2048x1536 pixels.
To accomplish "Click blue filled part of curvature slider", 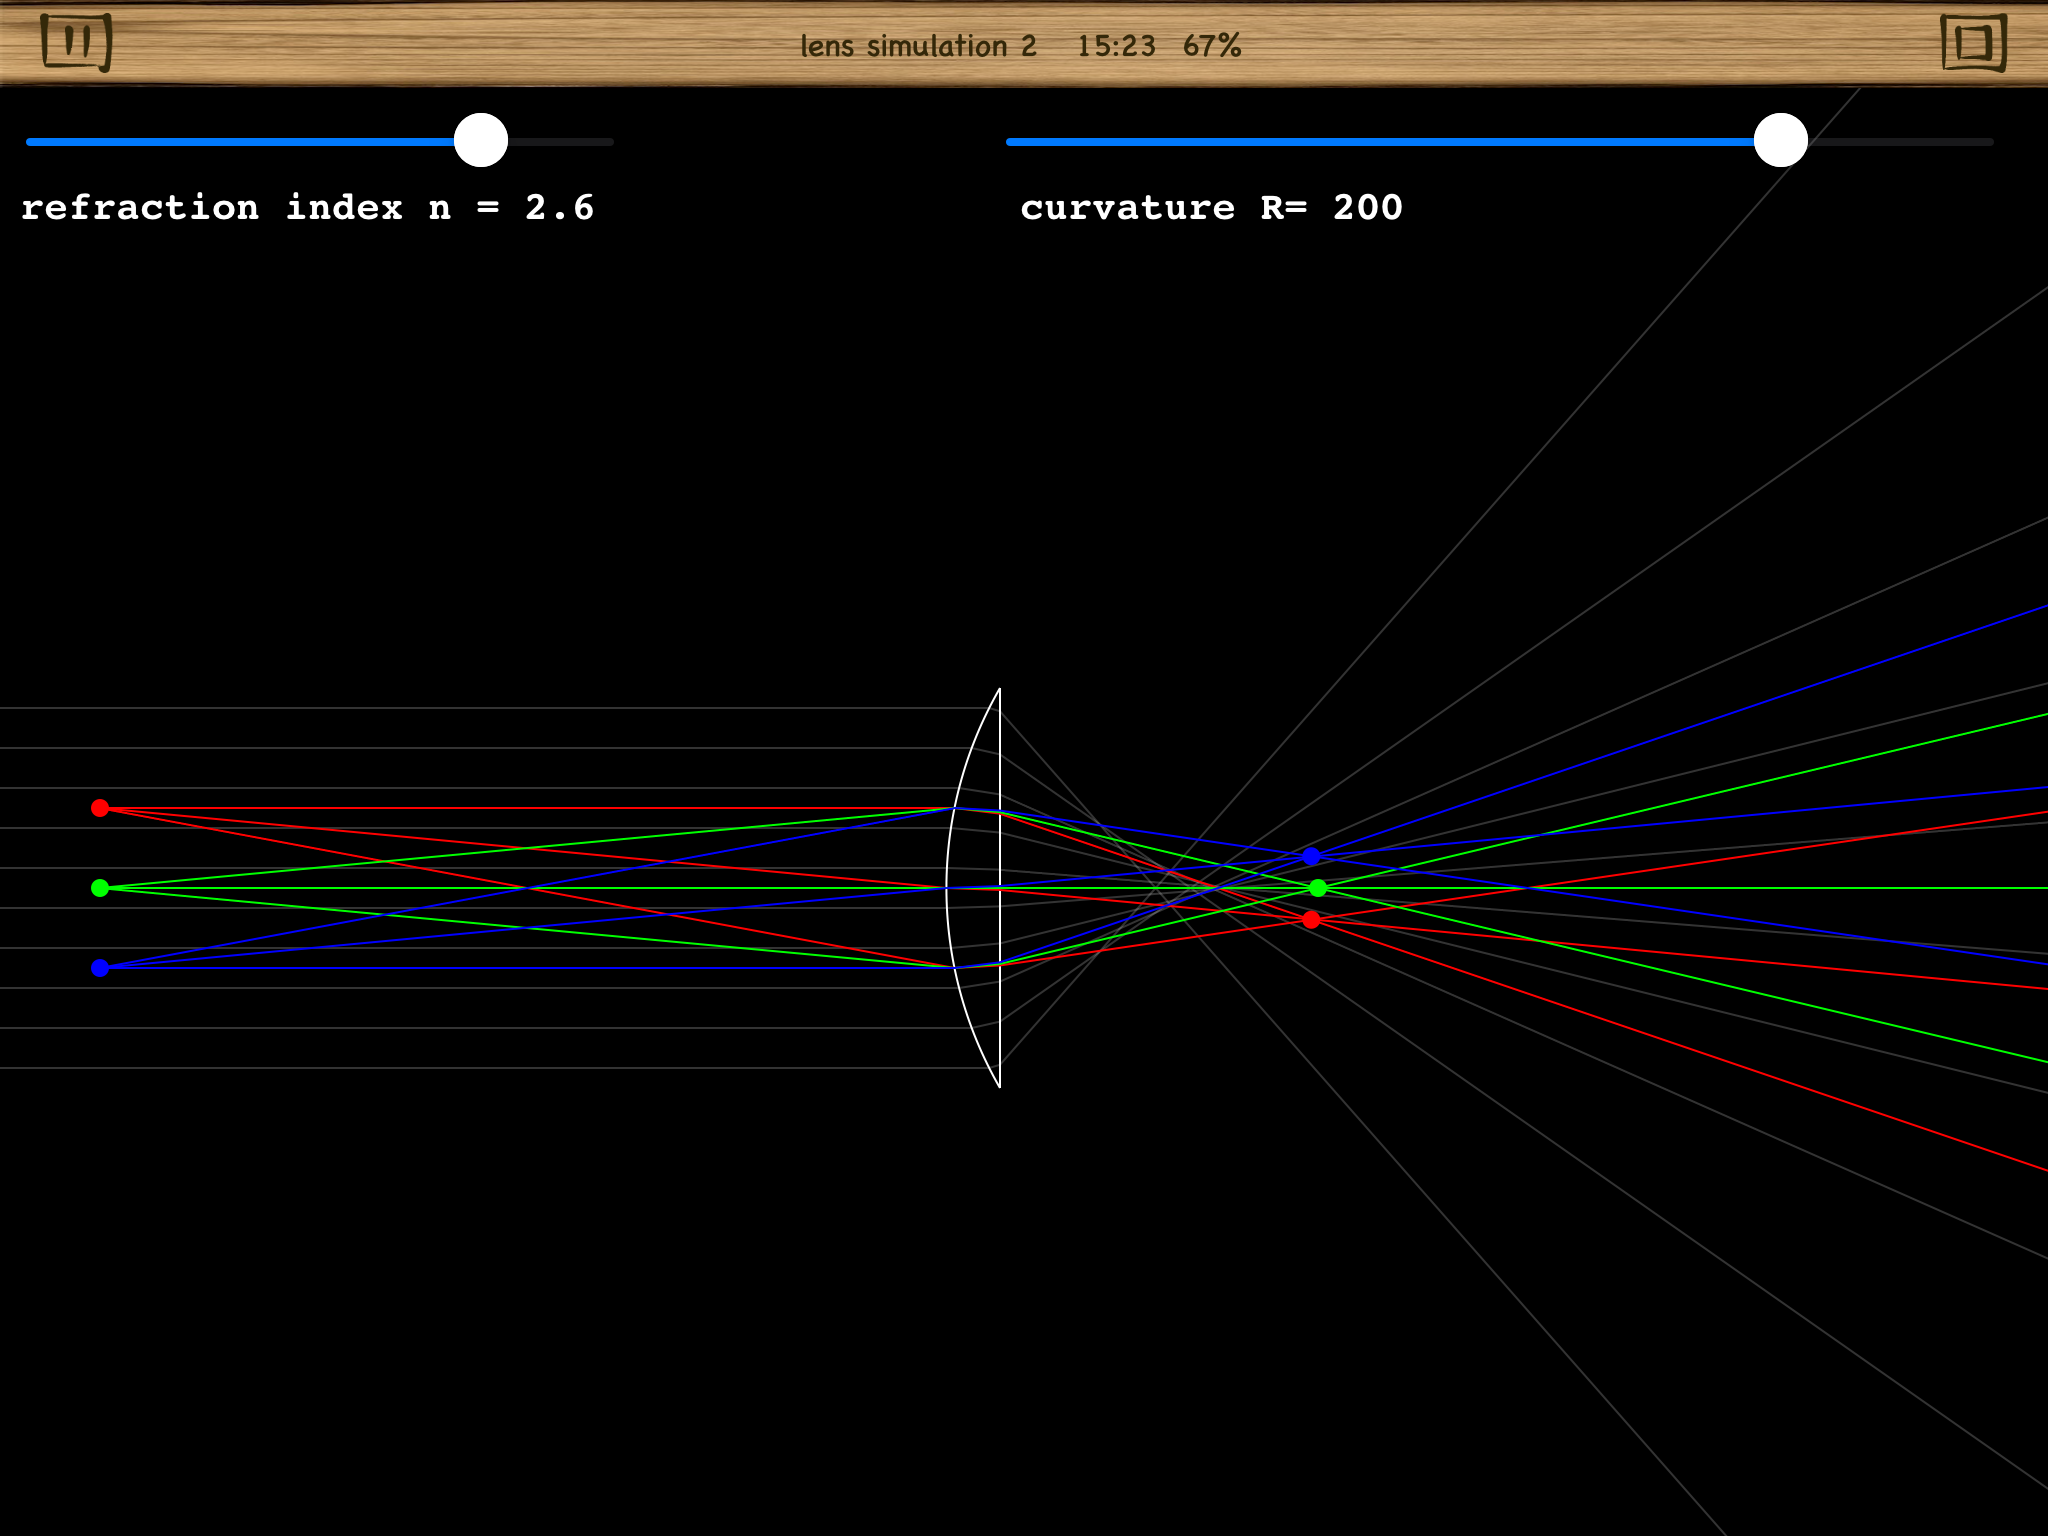I will coord(1380,142).
